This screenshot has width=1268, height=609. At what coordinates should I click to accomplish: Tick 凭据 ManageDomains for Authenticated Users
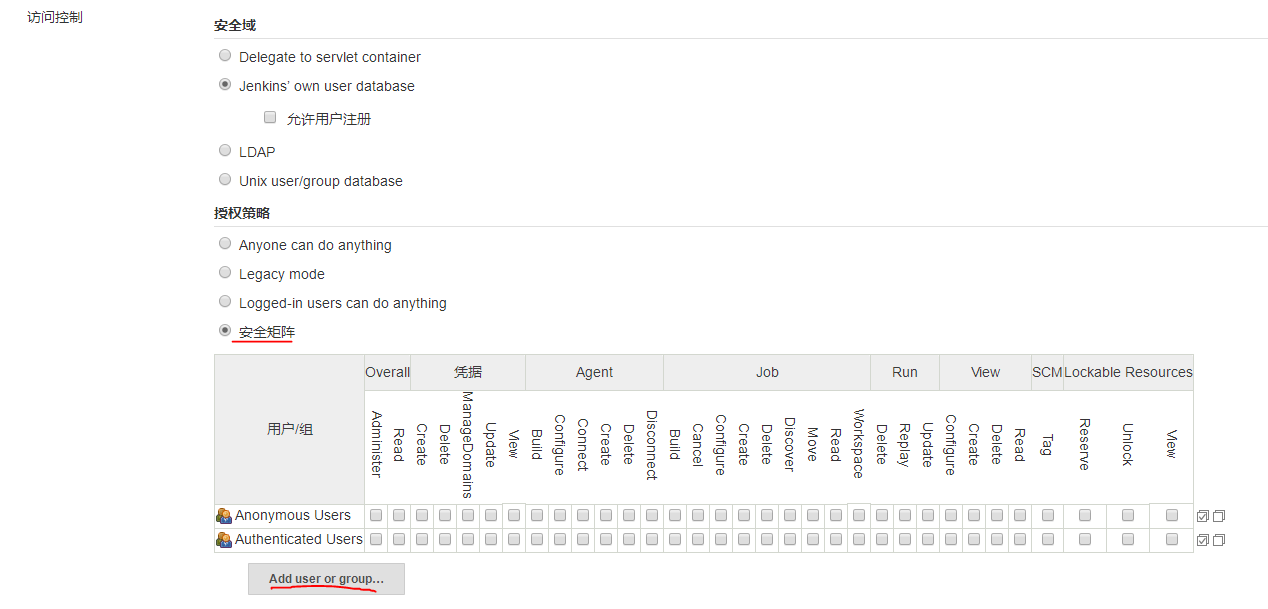coord(468,539)
